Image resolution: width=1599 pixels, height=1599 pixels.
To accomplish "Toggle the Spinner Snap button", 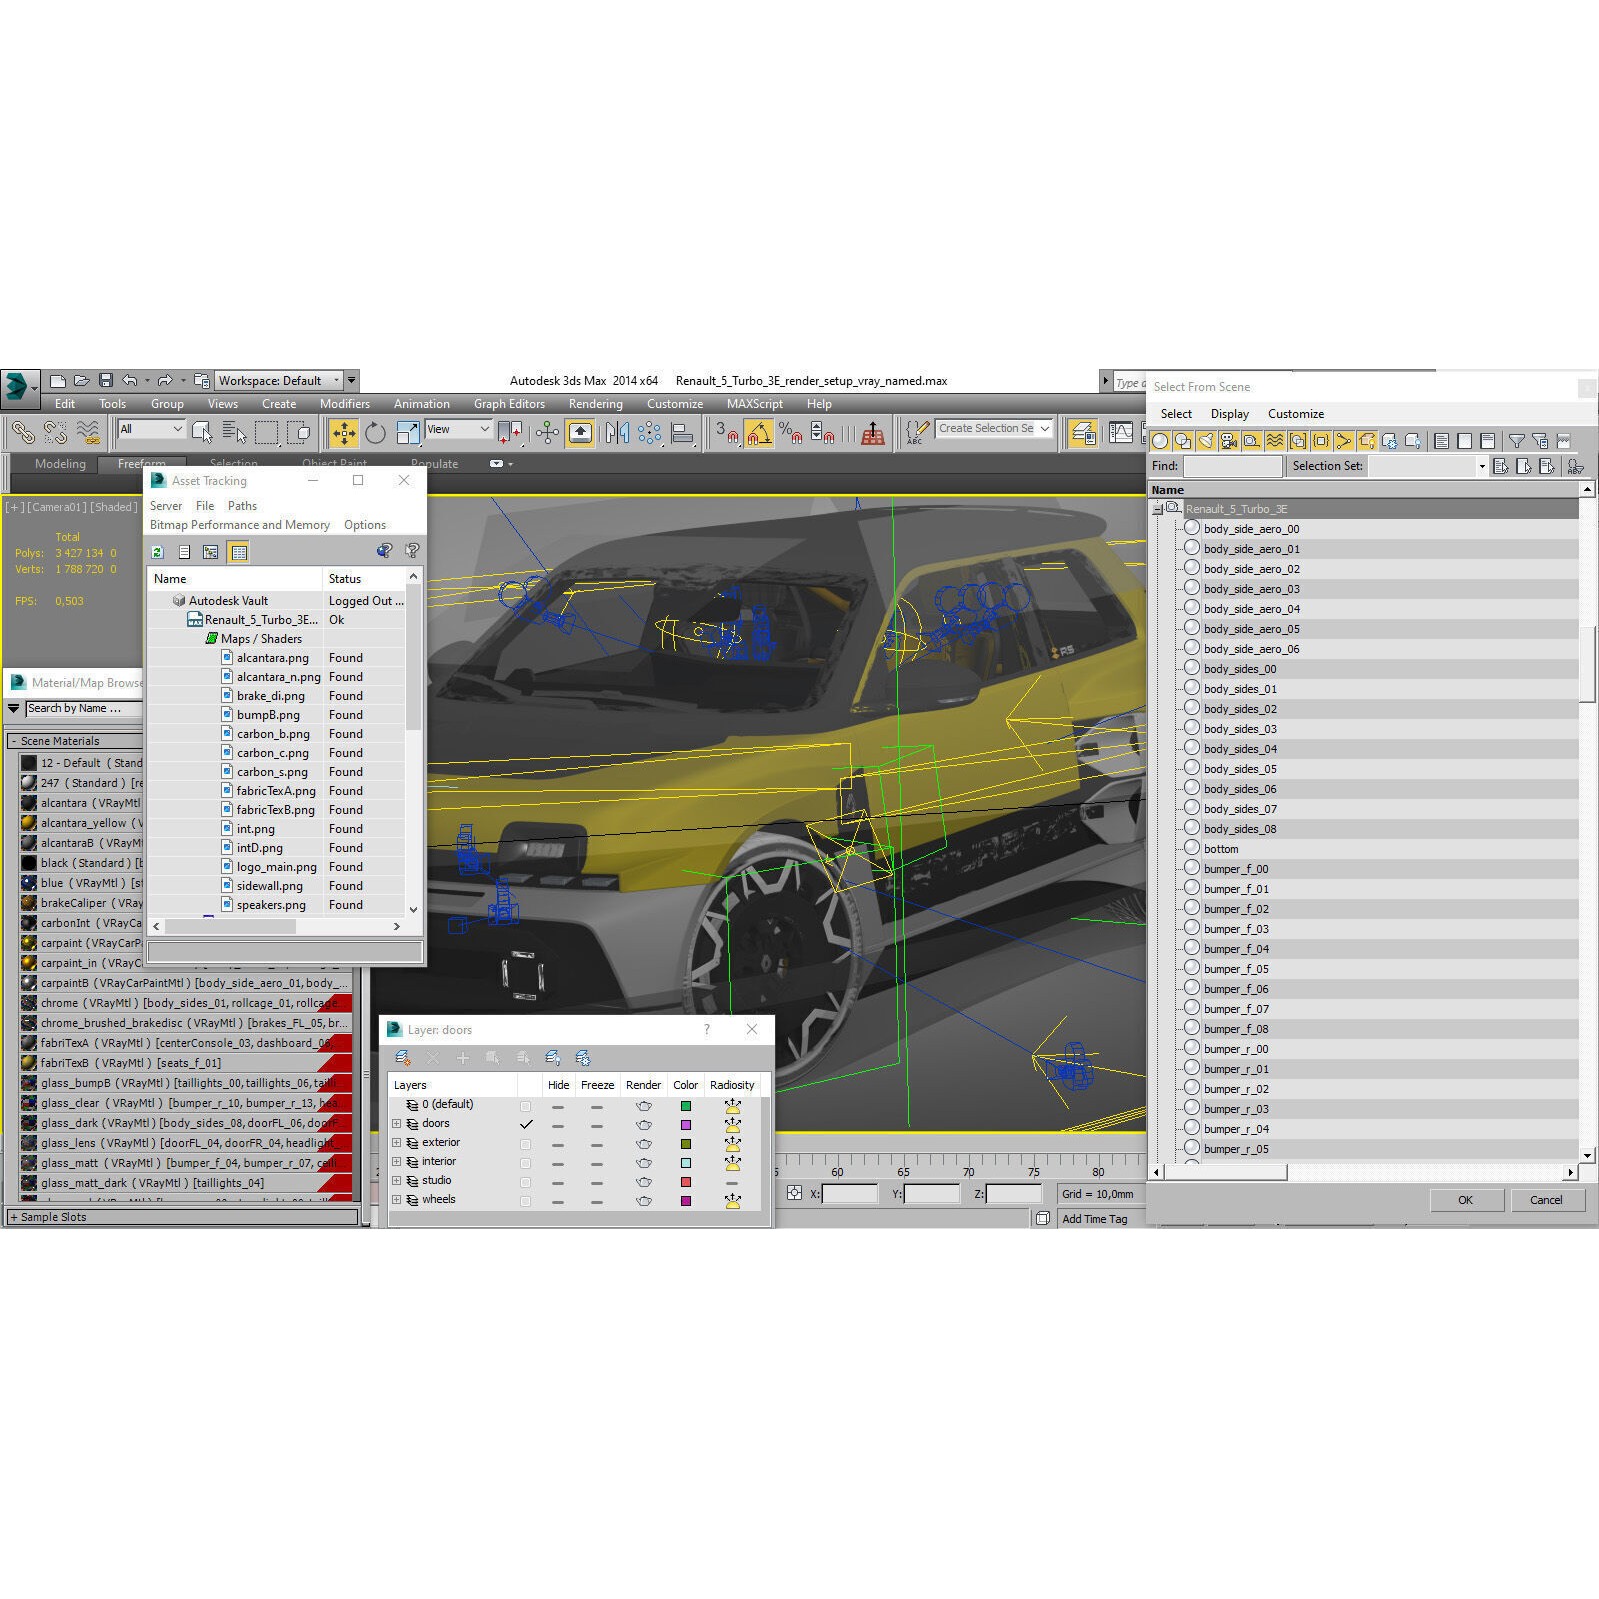I will 822,433.
